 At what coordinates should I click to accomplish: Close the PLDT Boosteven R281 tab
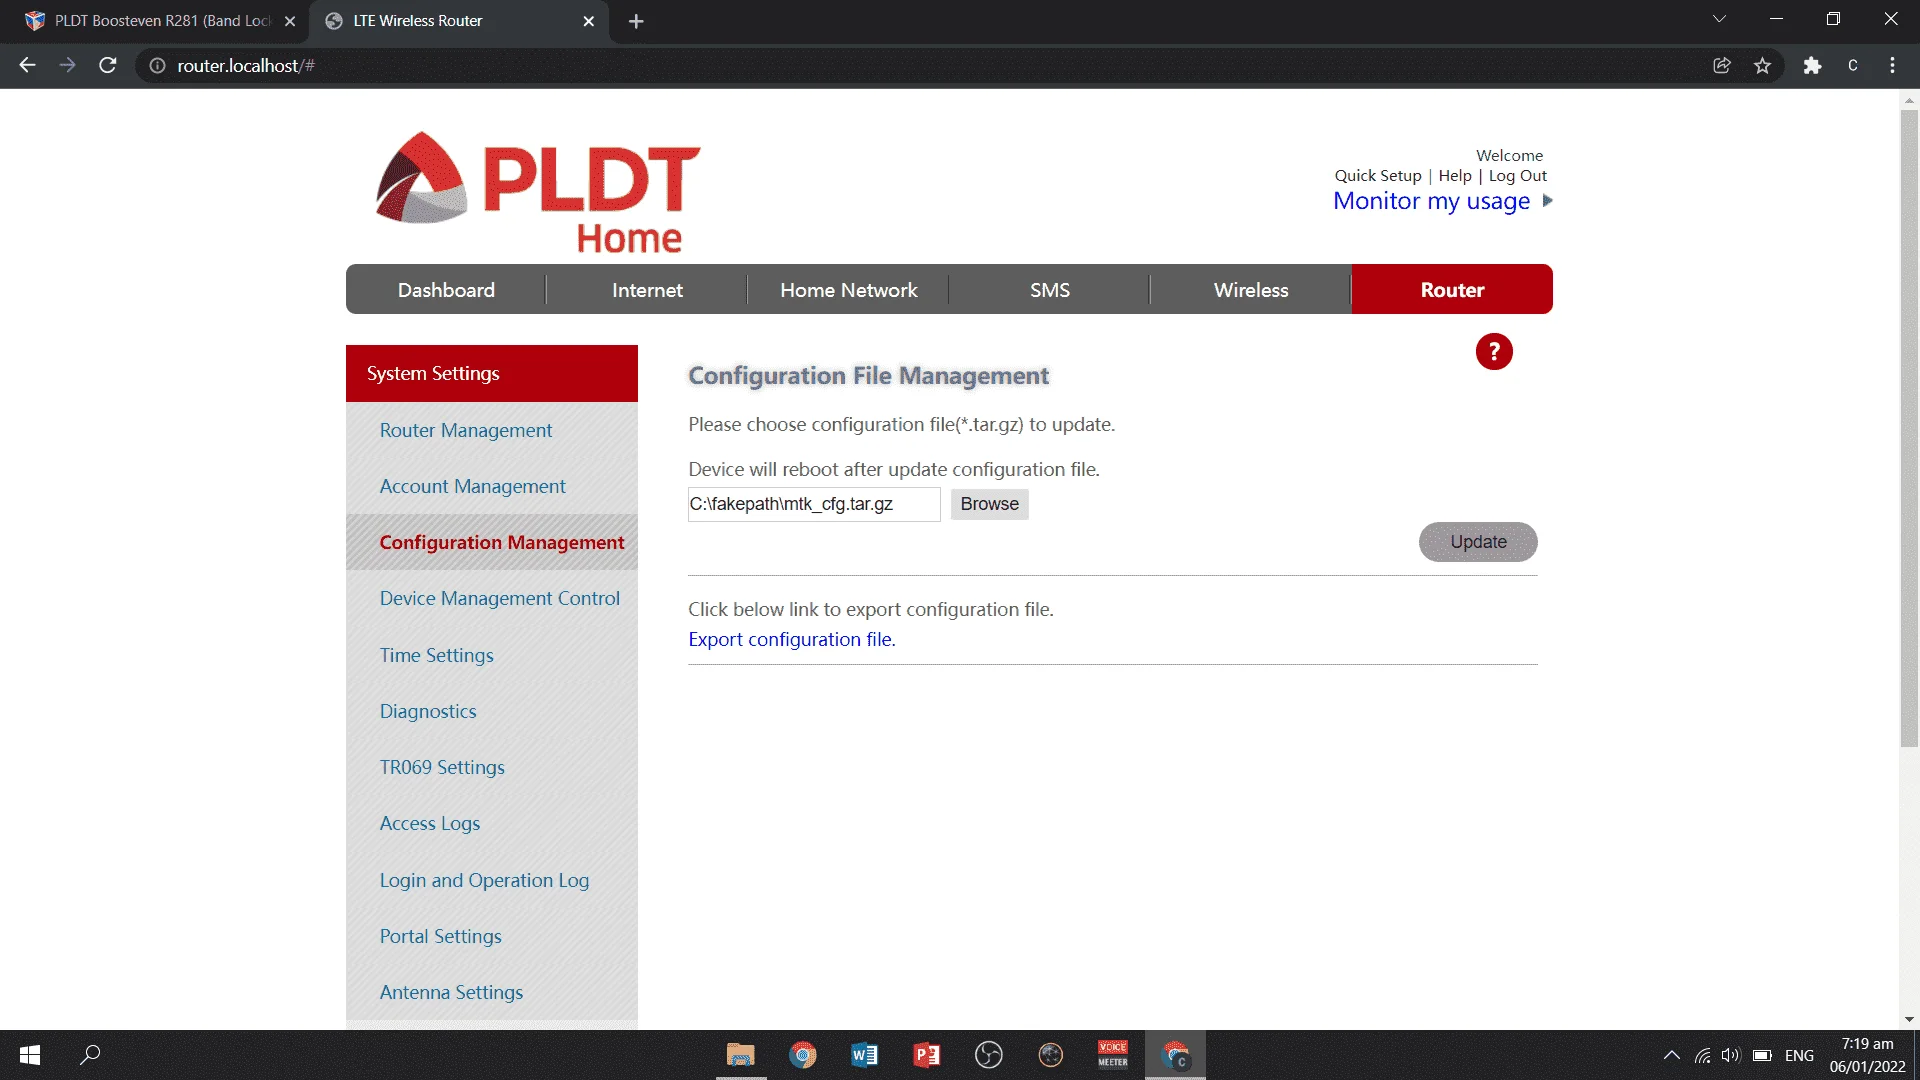click(x=290, y=21)
